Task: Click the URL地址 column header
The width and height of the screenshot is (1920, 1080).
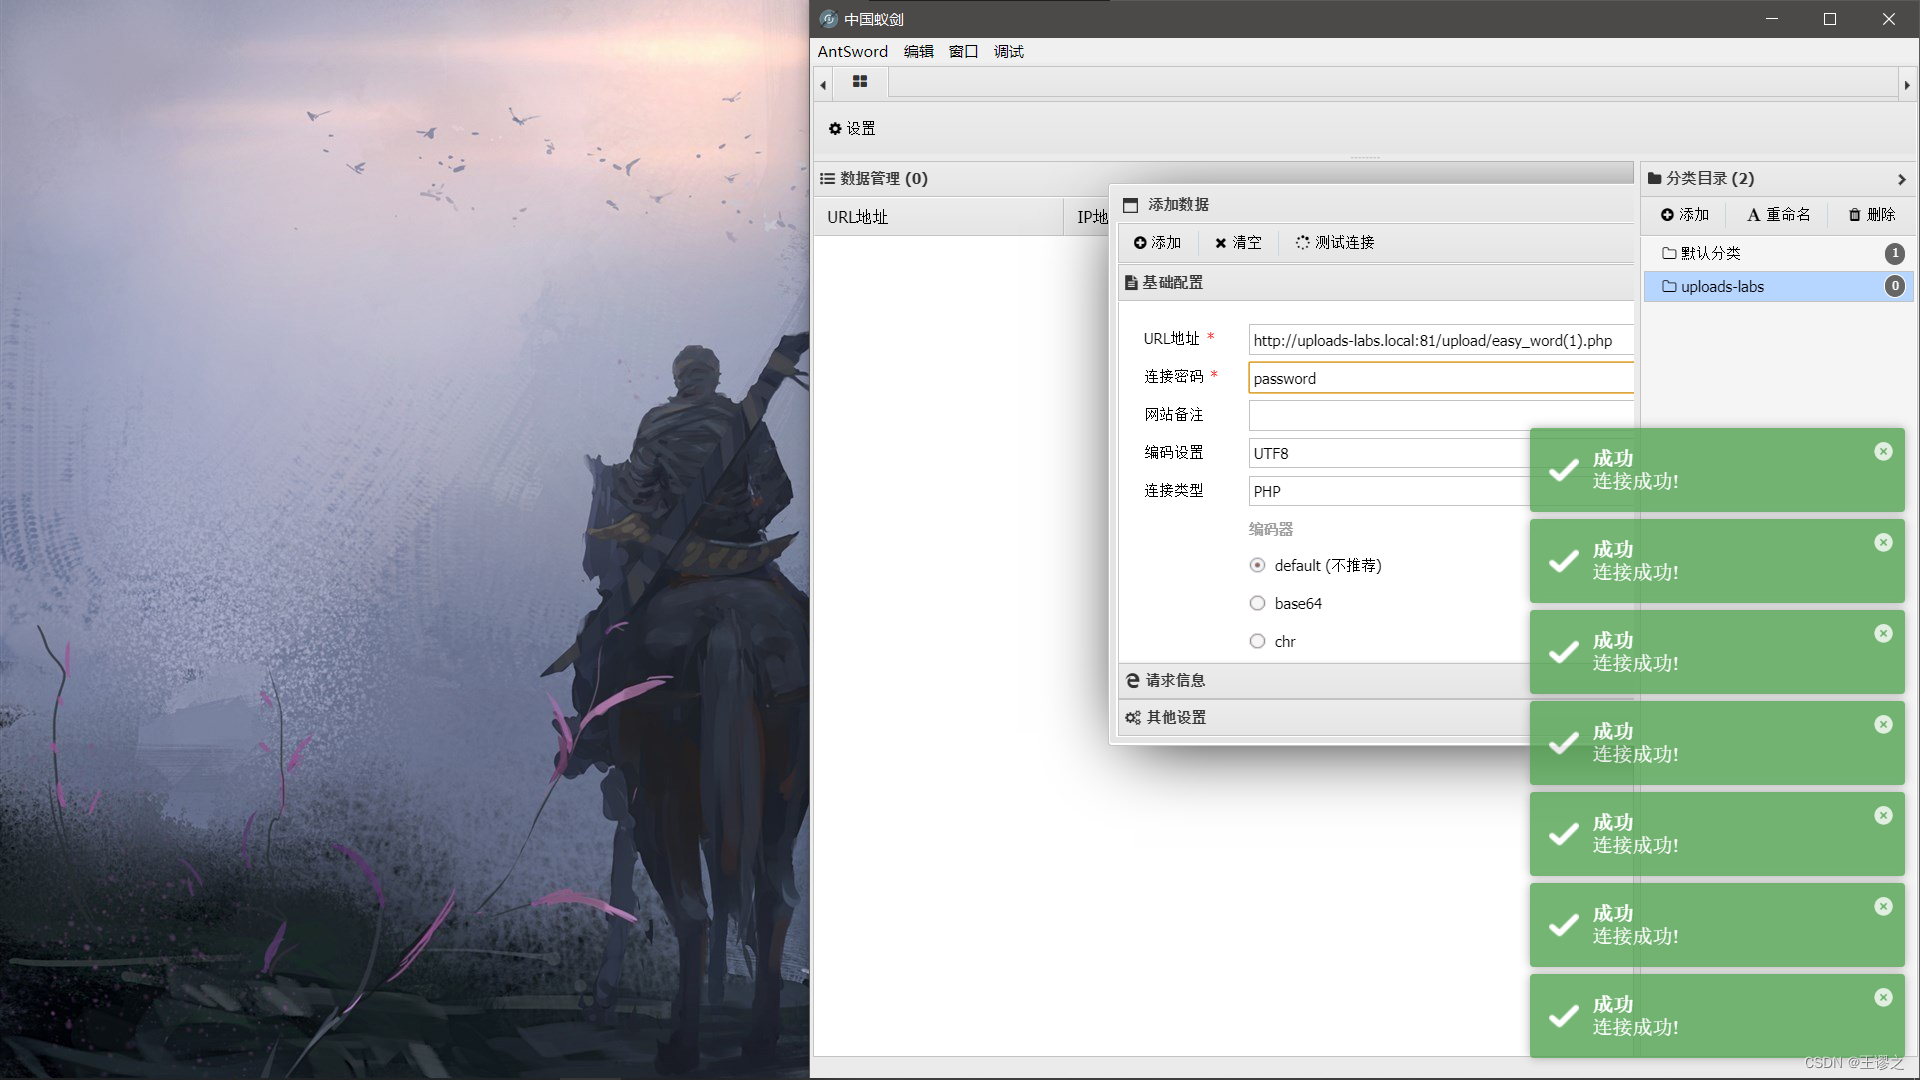Action: pos(938,217)
